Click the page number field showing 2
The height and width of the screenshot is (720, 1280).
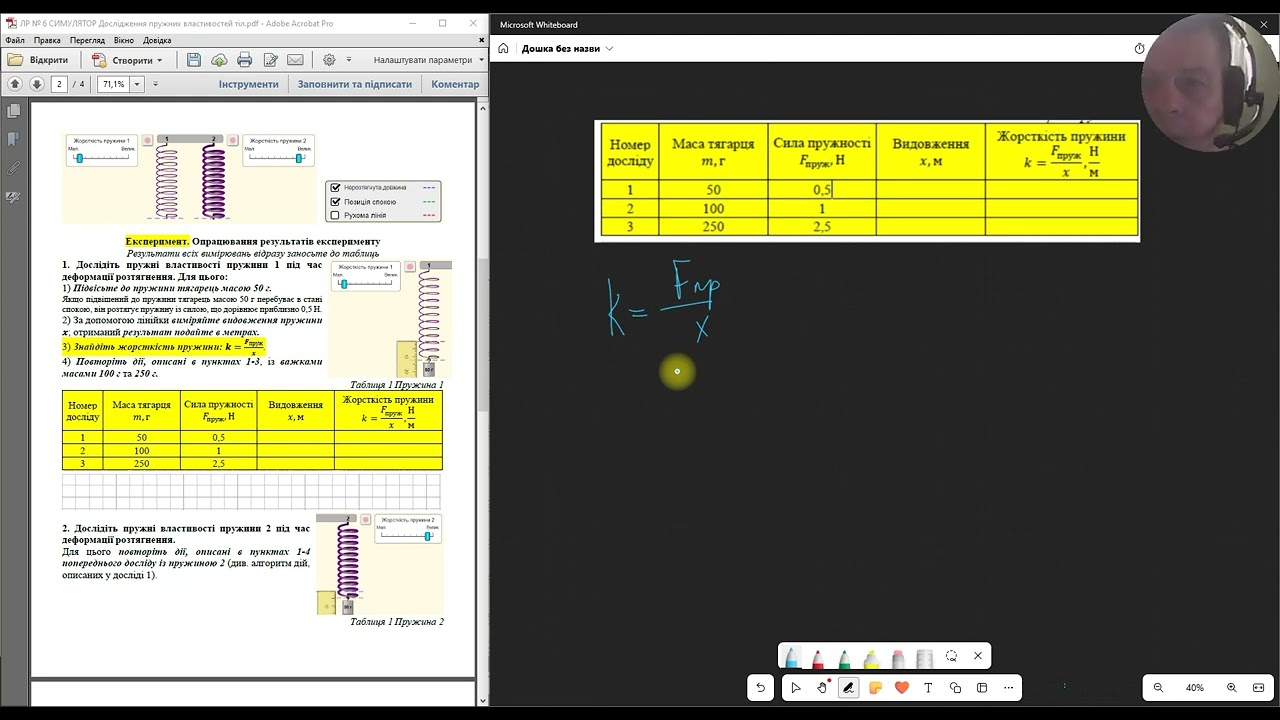click(59, 84)
